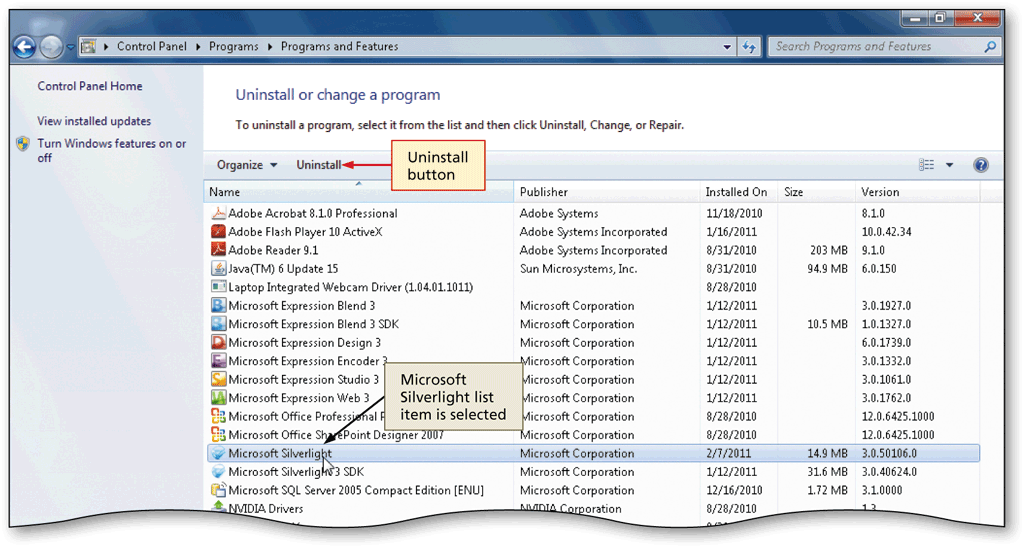
Task: Click the Microsoft Expression Design 3 icon
Action: [218, 342]
